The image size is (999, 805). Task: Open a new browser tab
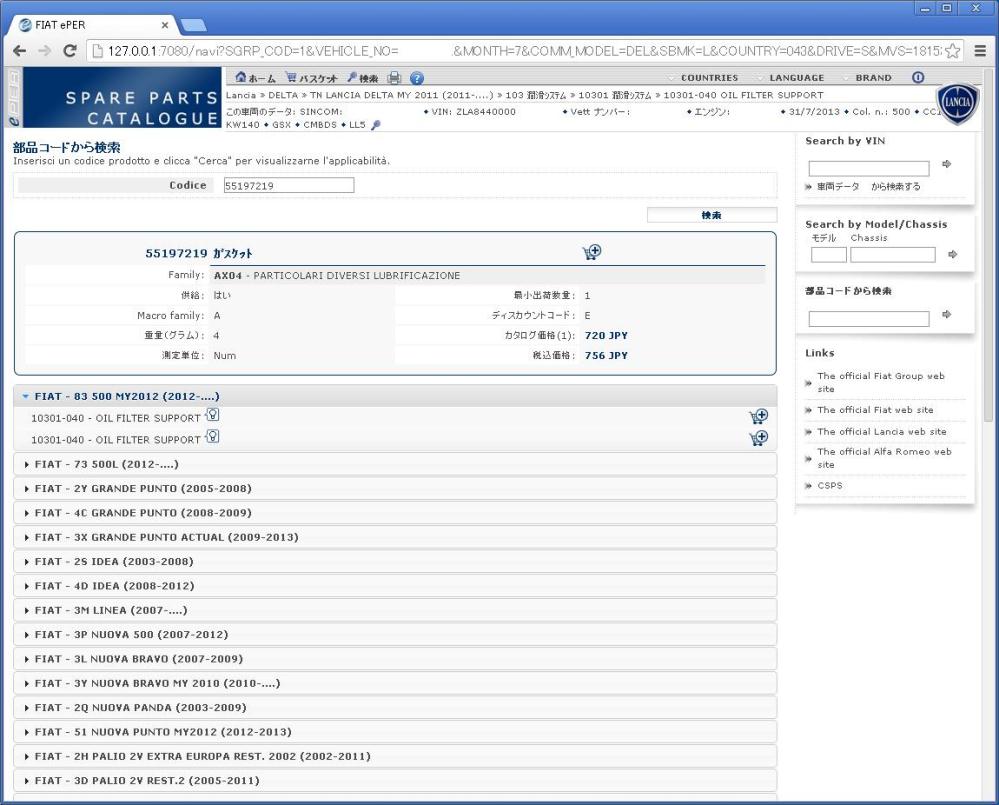tap(194, 25)
